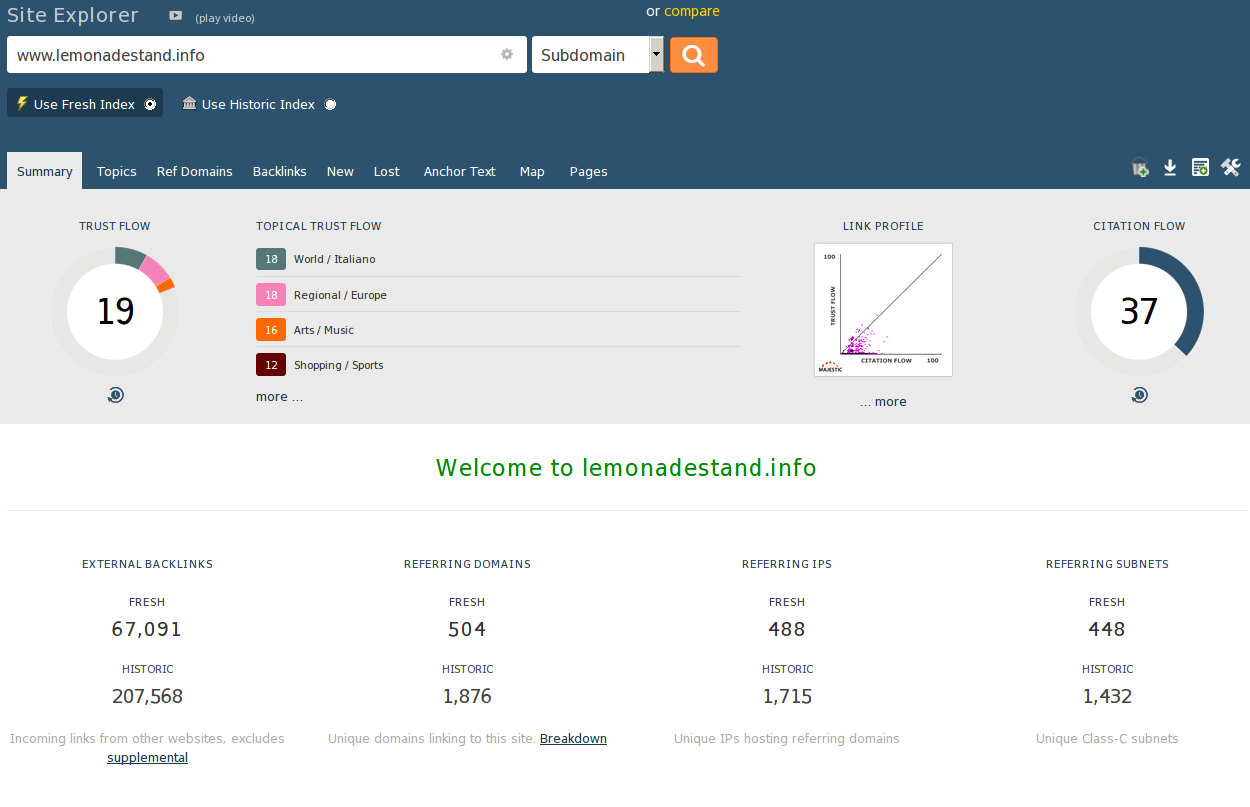The width and height of the screenshot is (1250, 807).
Task: Open the Pages tab
Action: pos(589,171)
